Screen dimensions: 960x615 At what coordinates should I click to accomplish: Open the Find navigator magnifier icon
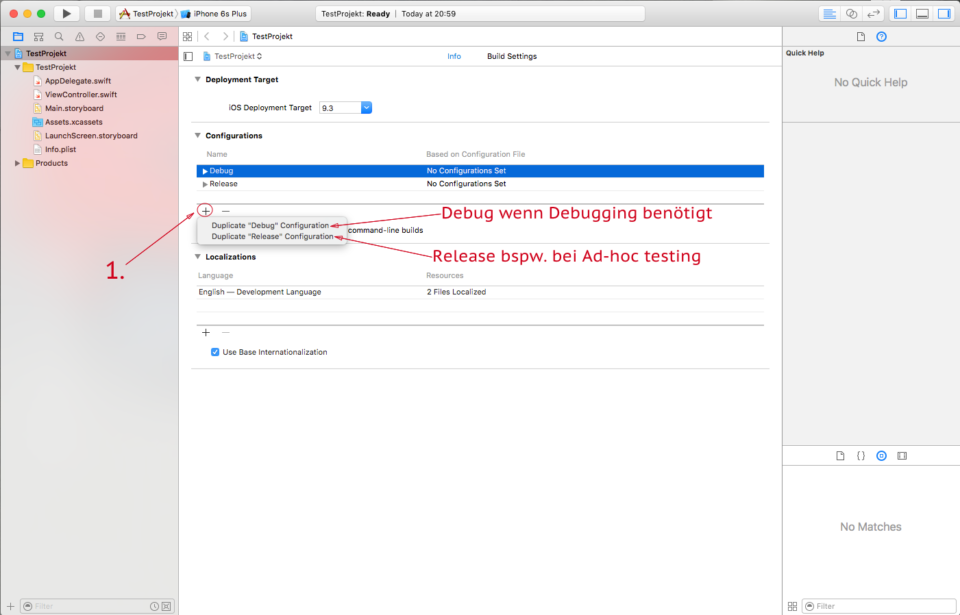tap(59, 36)
